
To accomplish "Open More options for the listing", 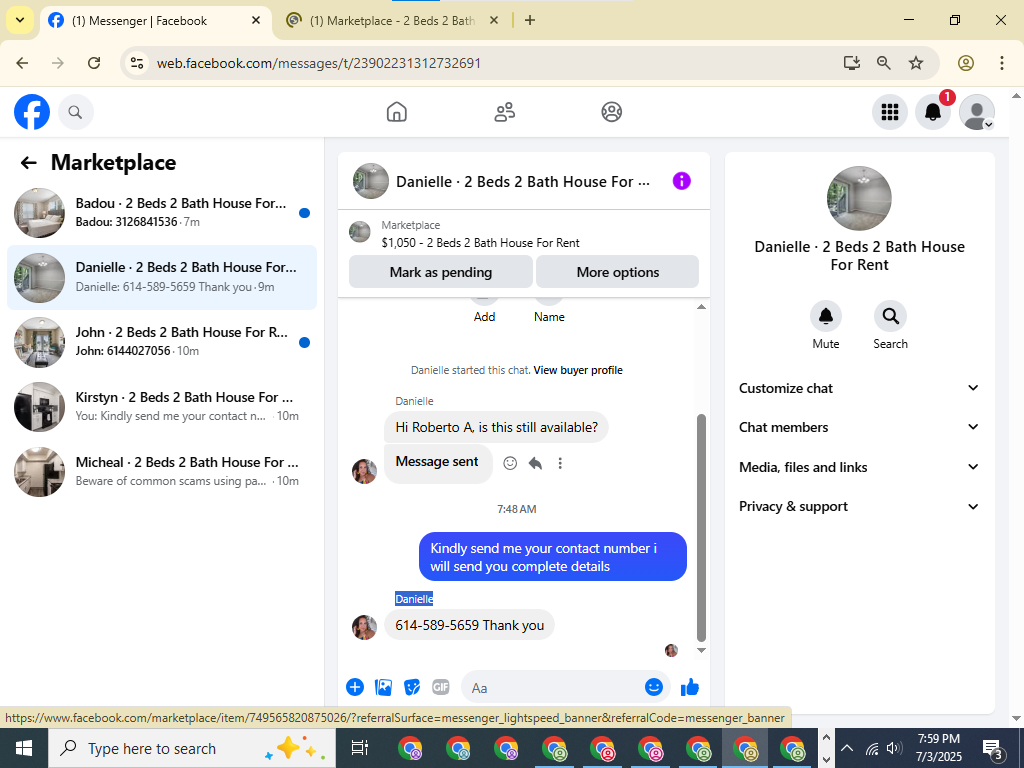I will [x=618, y=272].
